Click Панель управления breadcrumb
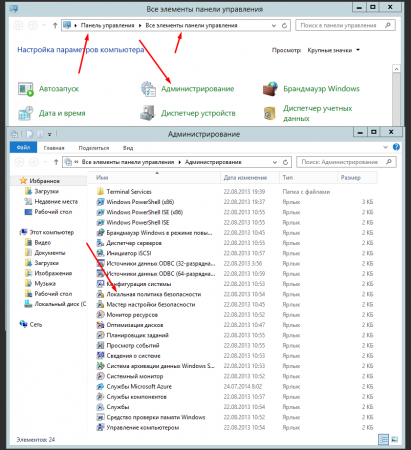This screenshot has width=411, height=450. pos(107,25)
